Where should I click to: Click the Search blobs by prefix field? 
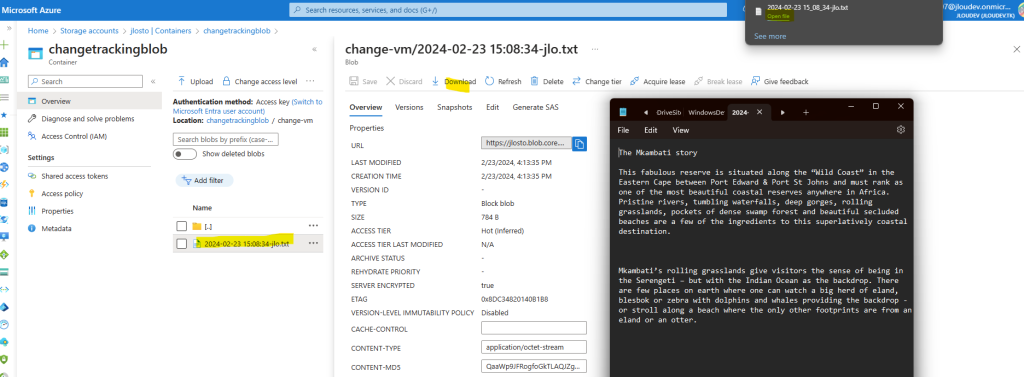coord(226,139)
